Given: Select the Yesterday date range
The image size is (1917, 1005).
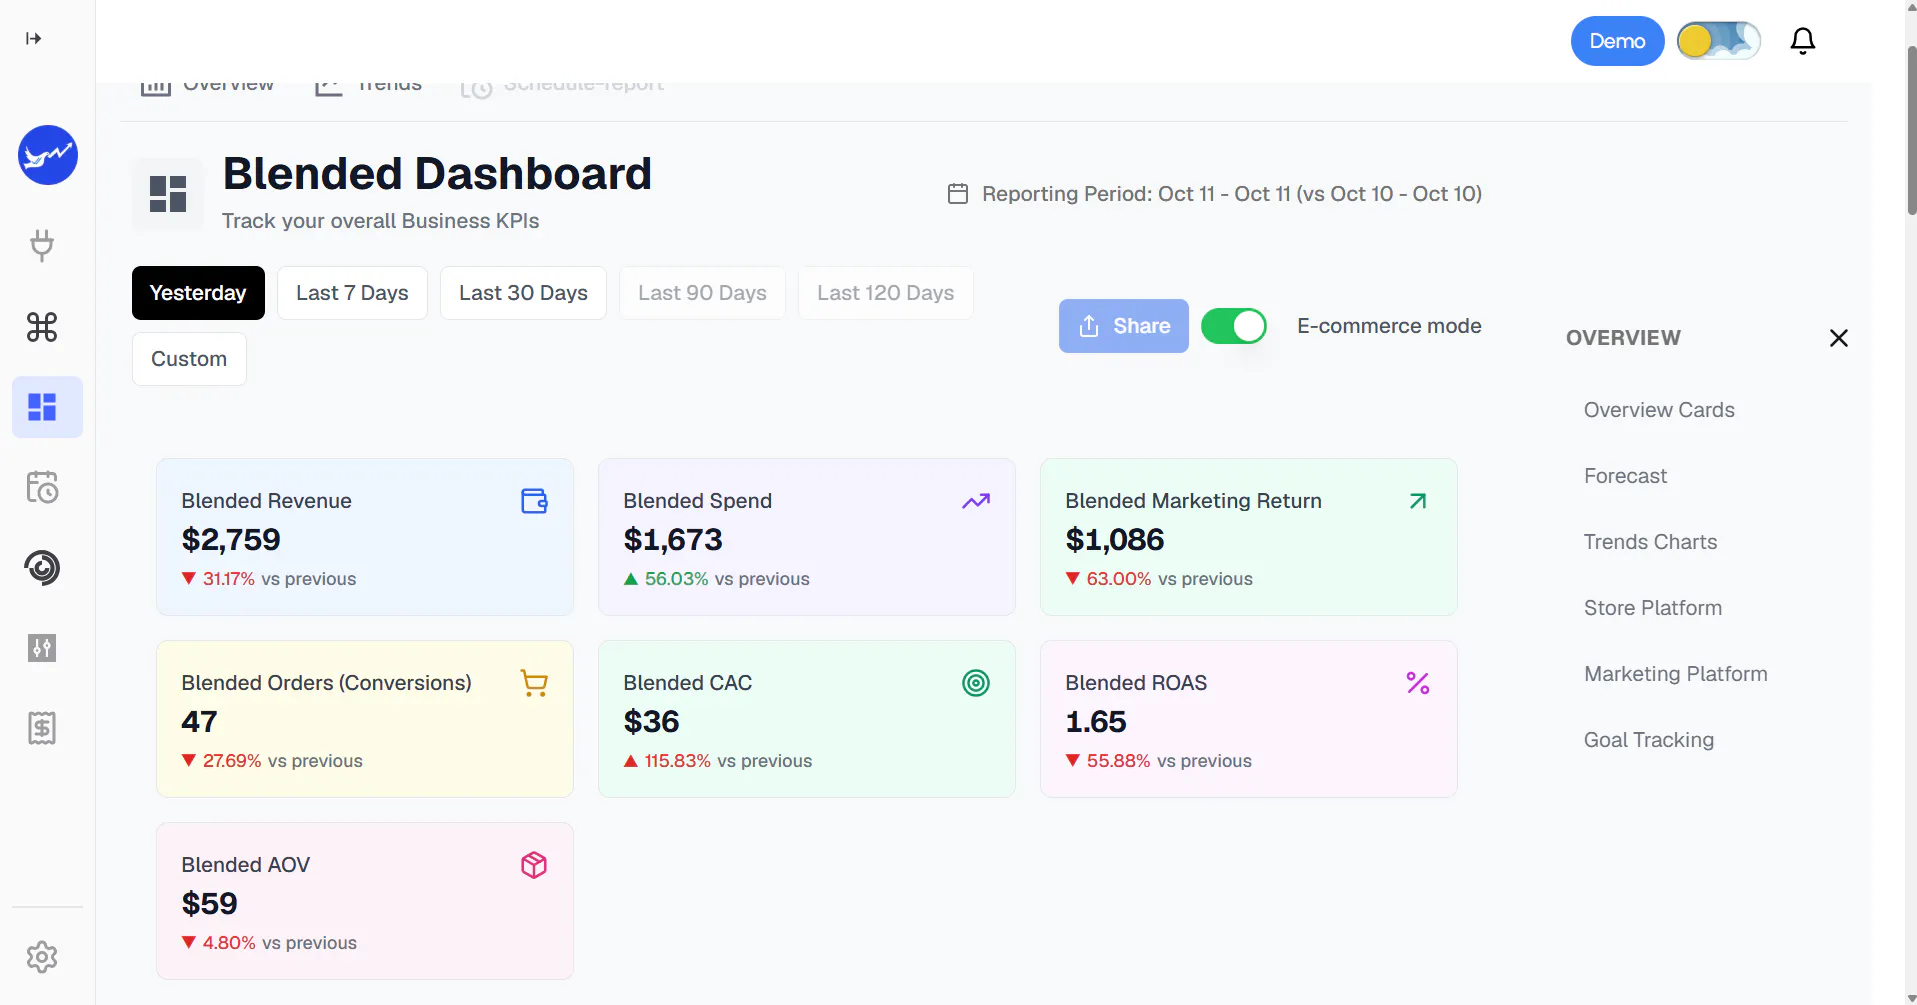Looking at the screenshot, I should (198, 293).
